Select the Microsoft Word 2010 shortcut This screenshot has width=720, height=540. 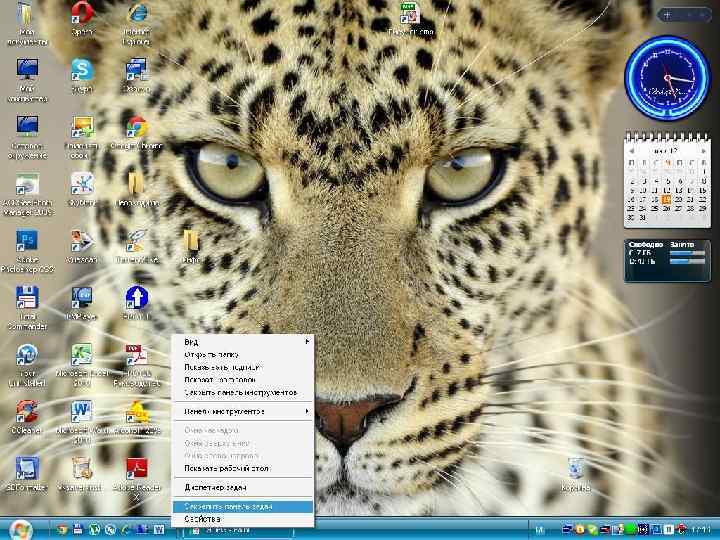click(82, 422)
